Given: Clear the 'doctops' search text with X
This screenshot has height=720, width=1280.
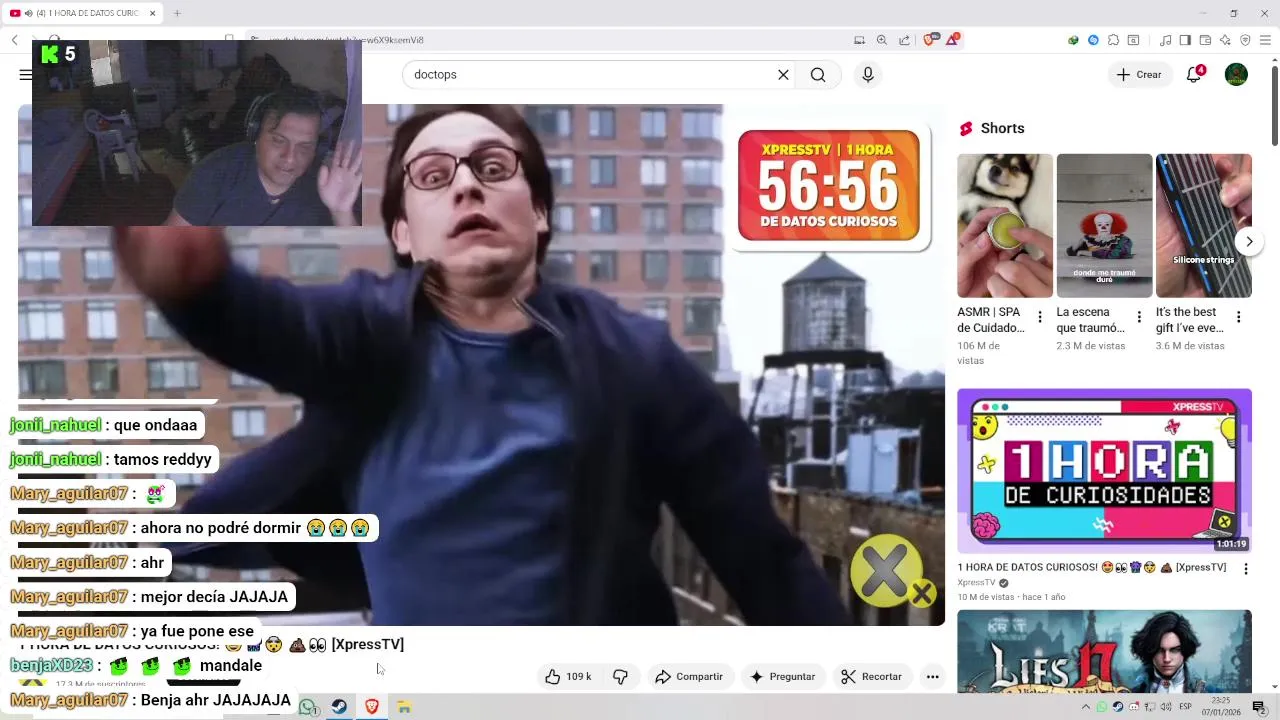Looking at the screenshot, I should (783, 75).
